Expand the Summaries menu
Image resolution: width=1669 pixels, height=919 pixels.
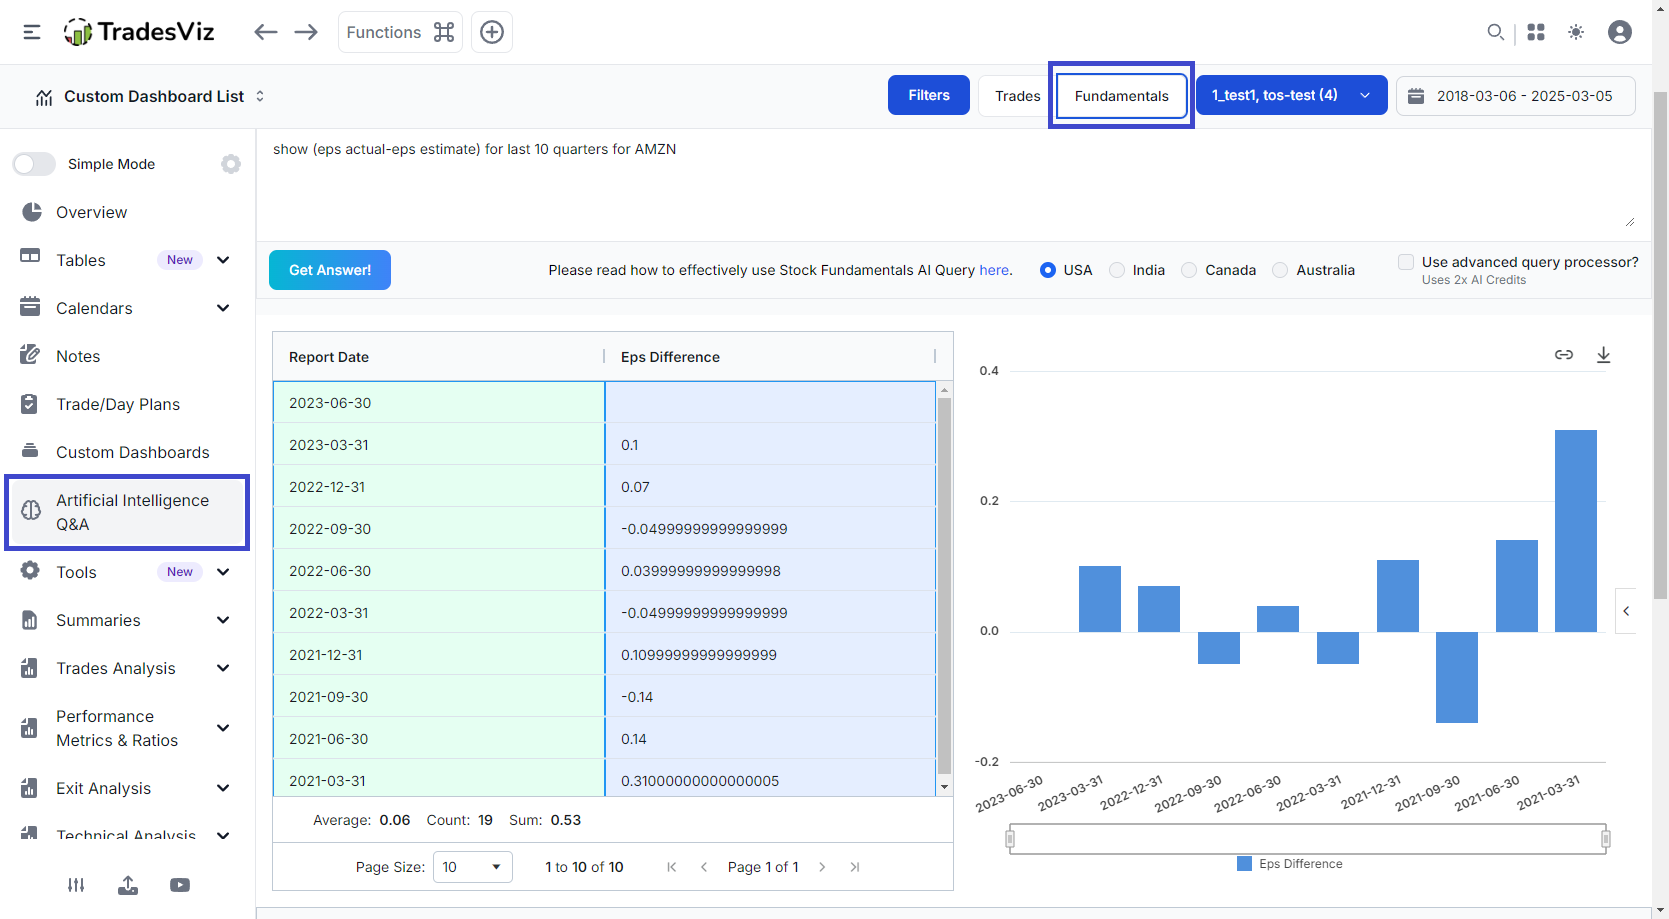(223, 620)
